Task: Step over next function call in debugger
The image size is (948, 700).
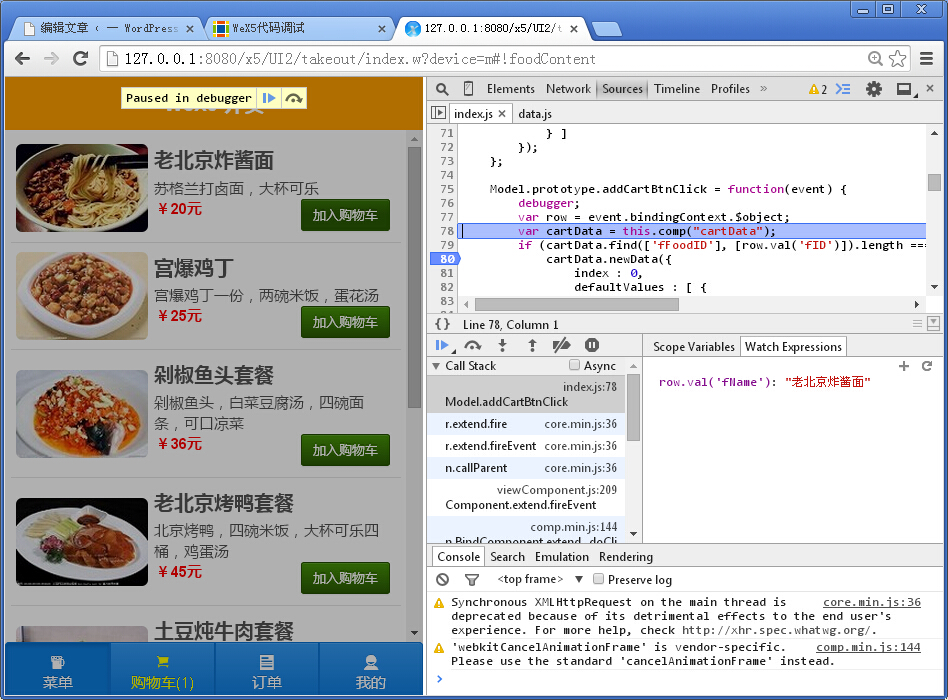Action: pyautogui.click(x=473, y=345)
